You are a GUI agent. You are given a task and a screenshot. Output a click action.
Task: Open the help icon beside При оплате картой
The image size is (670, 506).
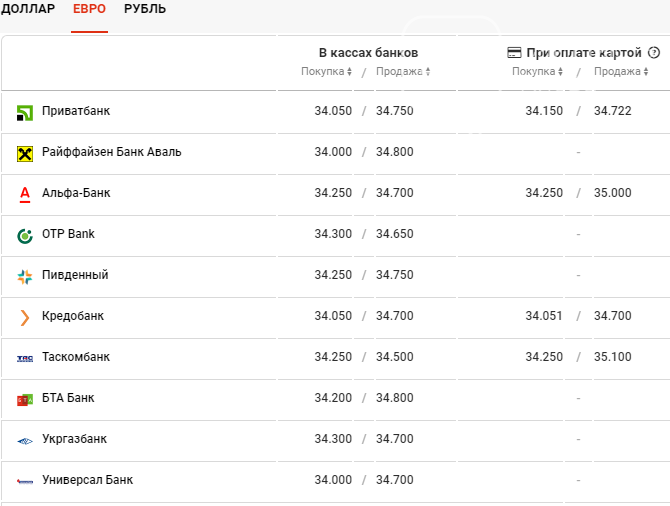pos(654,53)
